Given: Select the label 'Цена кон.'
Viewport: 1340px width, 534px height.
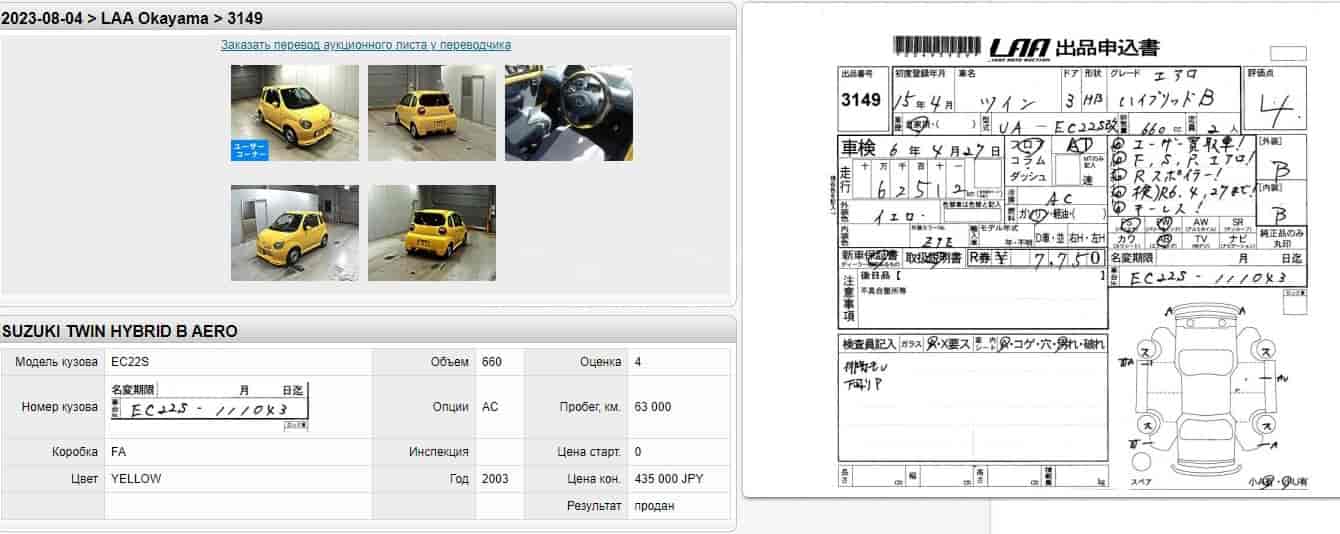Looking at the screenshot, I should click(594, 479).
